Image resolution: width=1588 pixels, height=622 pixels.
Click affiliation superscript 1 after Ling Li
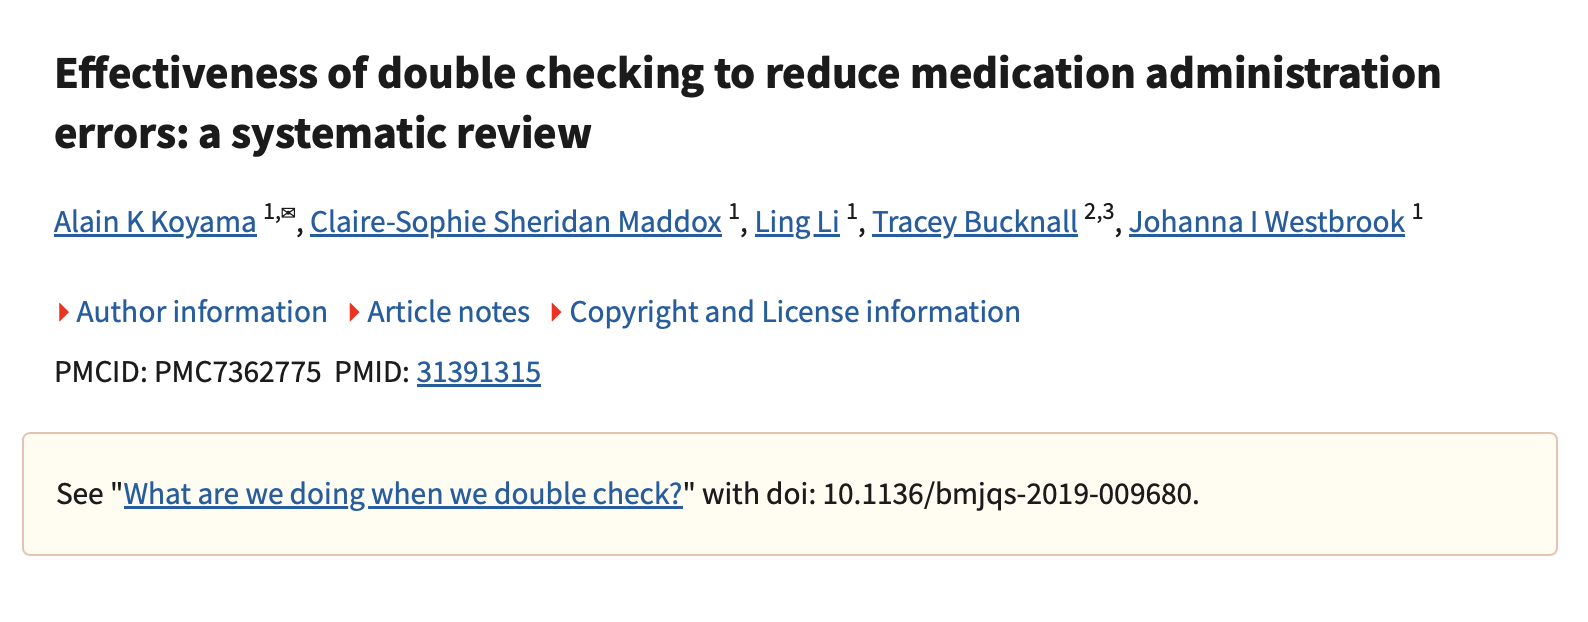(852, 212)
